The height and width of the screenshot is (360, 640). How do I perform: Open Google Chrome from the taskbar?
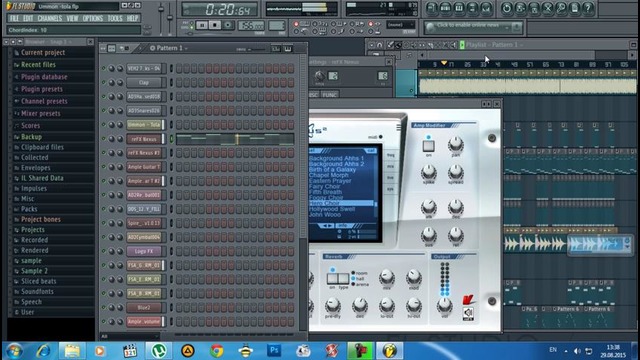tap(217, 351)
